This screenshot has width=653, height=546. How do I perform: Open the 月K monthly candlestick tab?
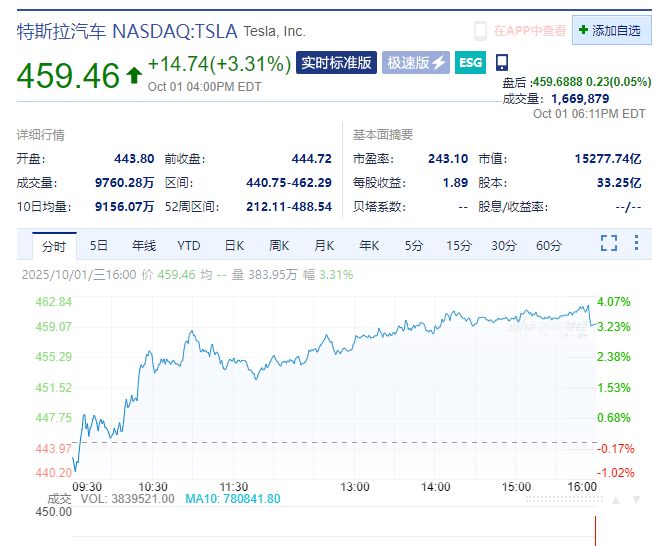point(324,246)
